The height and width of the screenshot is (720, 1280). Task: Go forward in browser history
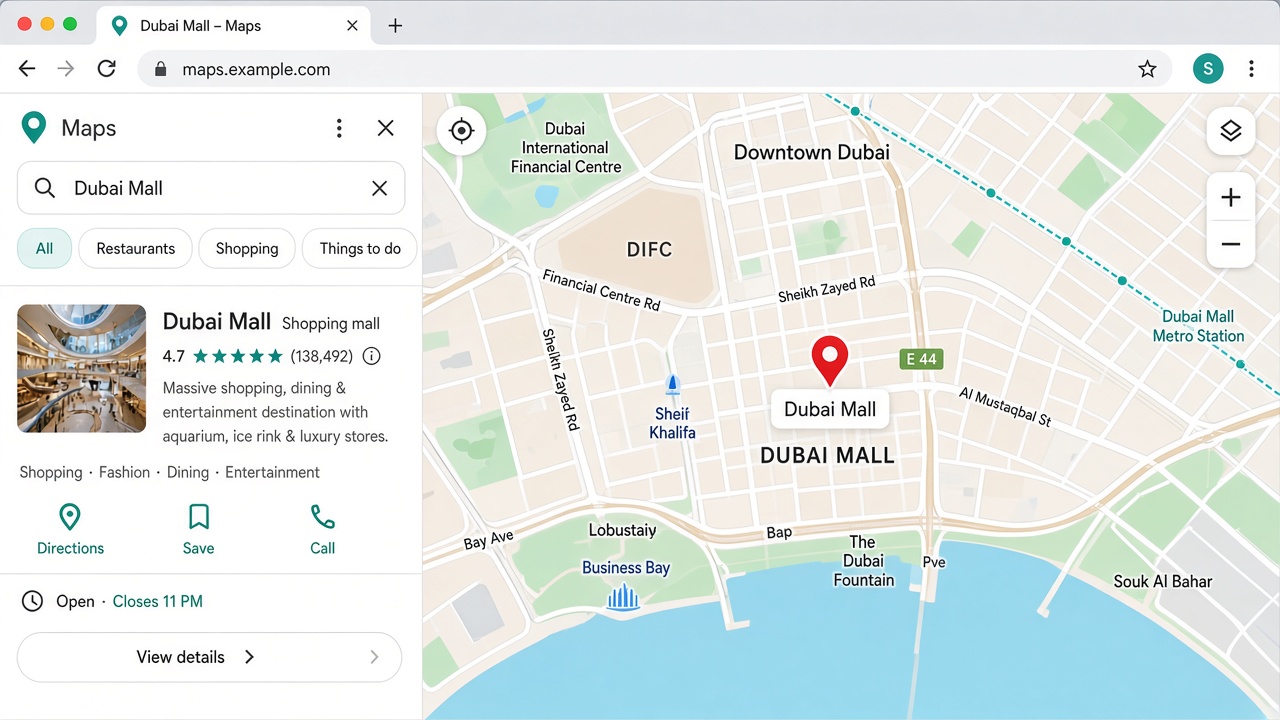[x=66, y=69]
